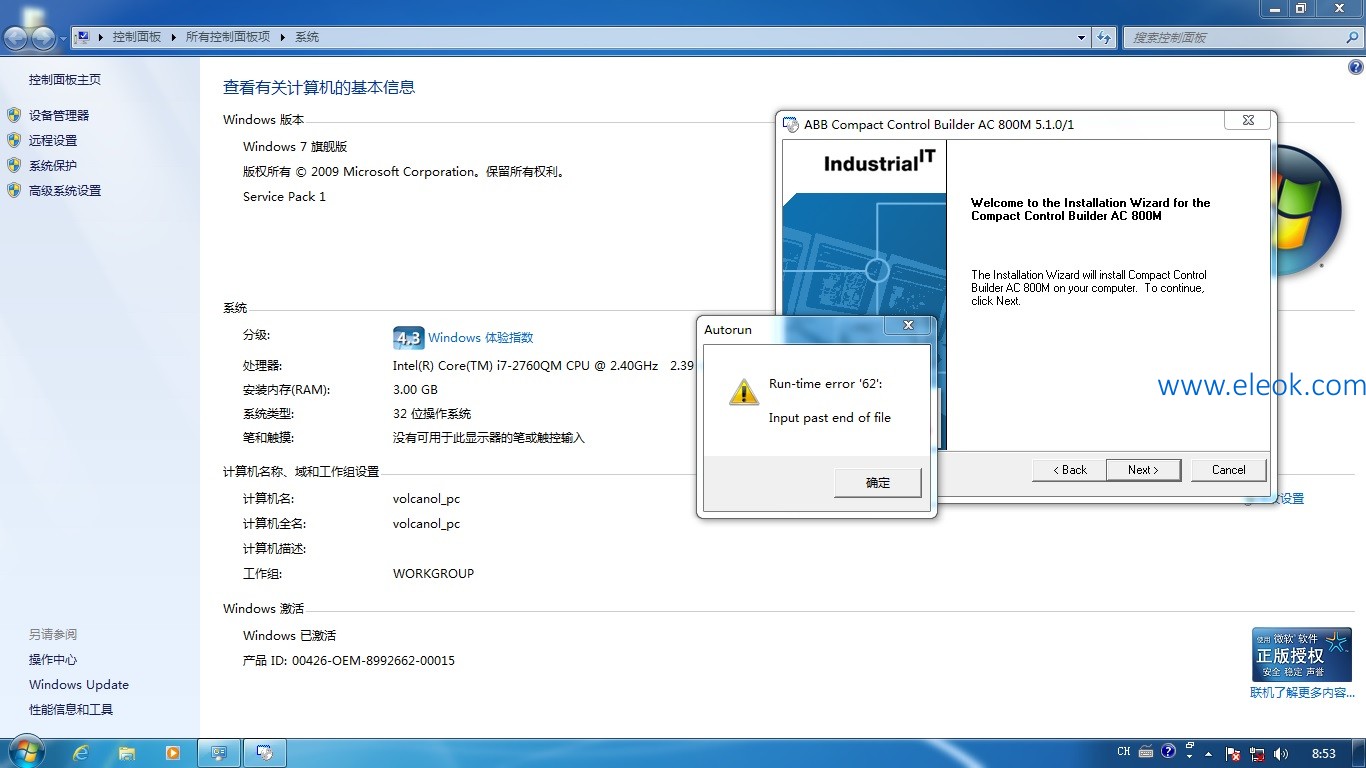The image size is (1366, 768).
Task: Open Windows Update link in sidebar
Action: point(79,685)
